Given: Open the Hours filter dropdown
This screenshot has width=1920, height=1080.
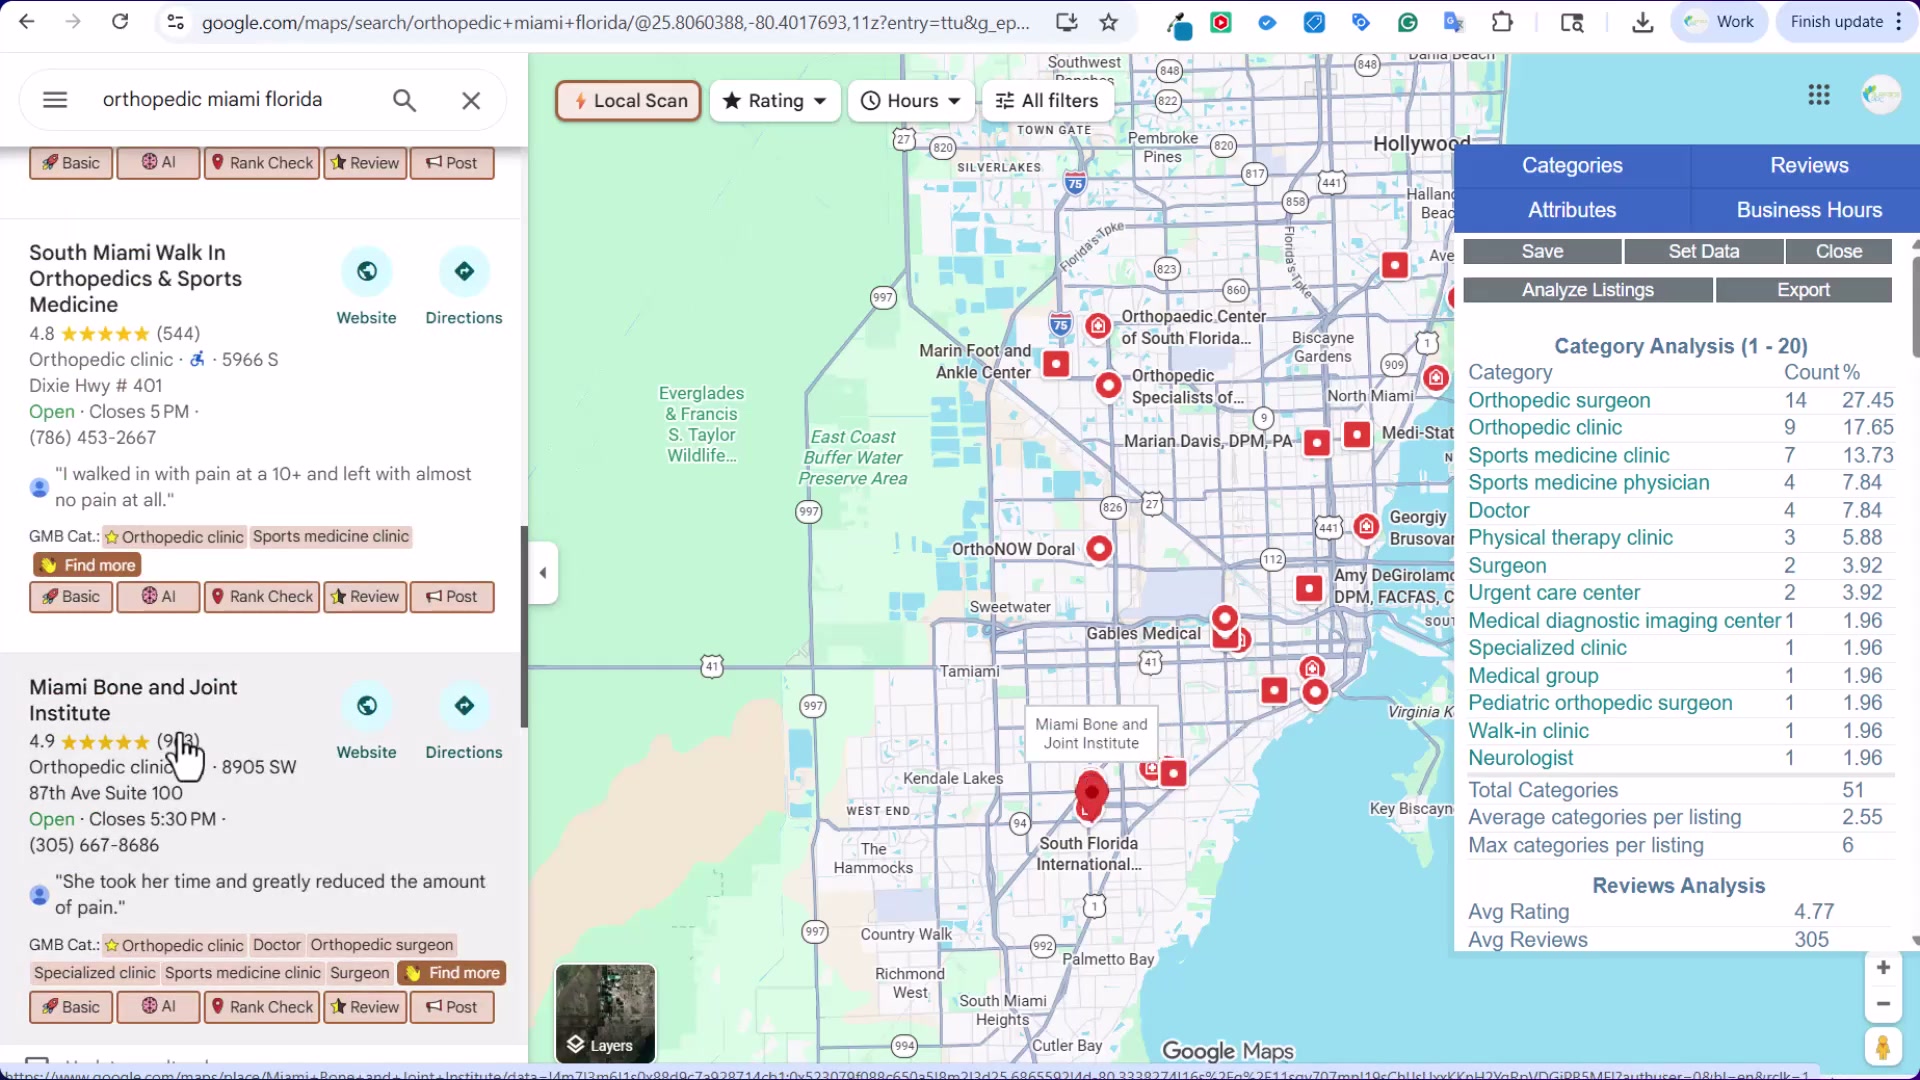Looking at the screenshot, I should (x=911, y=101).
